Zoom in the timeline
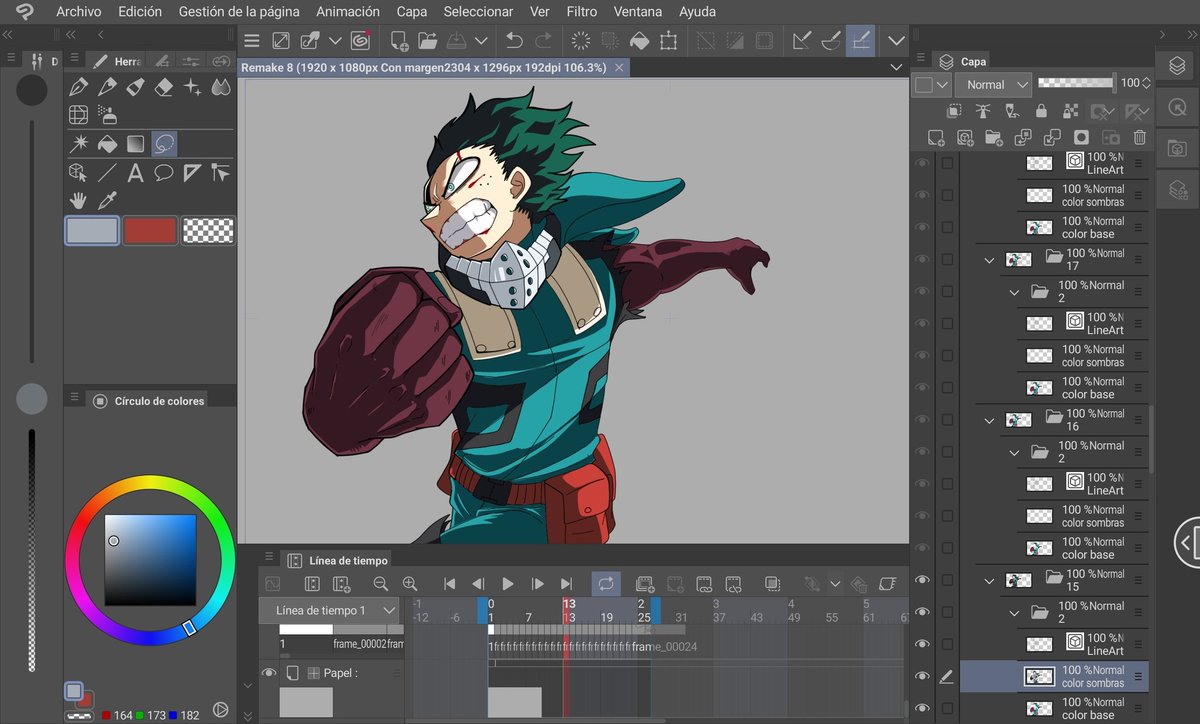The height and width of the screenshot is (724, 1200). pos(409,583)
